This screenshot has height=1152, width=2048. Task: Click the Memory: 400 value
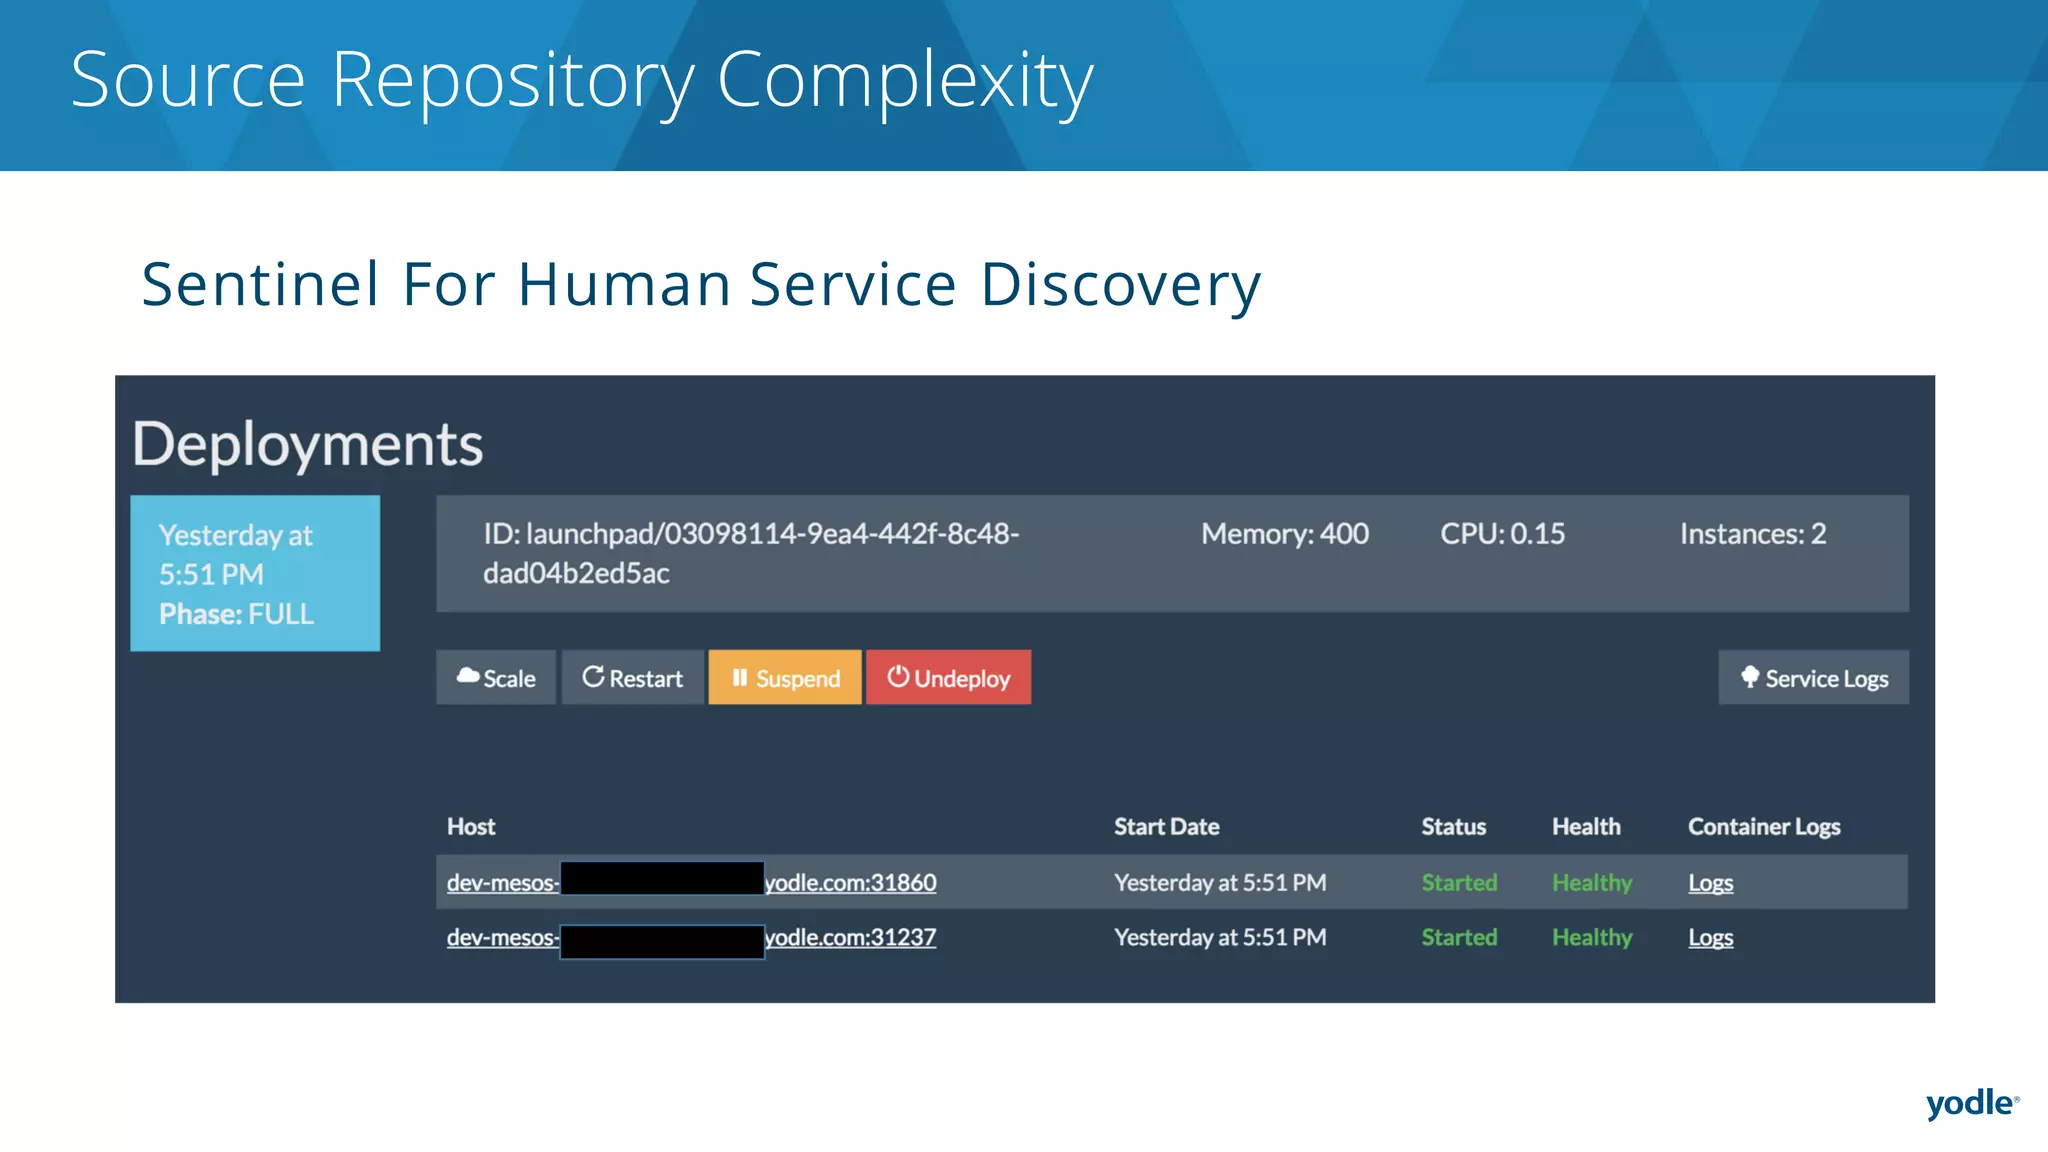point(1285,534)
